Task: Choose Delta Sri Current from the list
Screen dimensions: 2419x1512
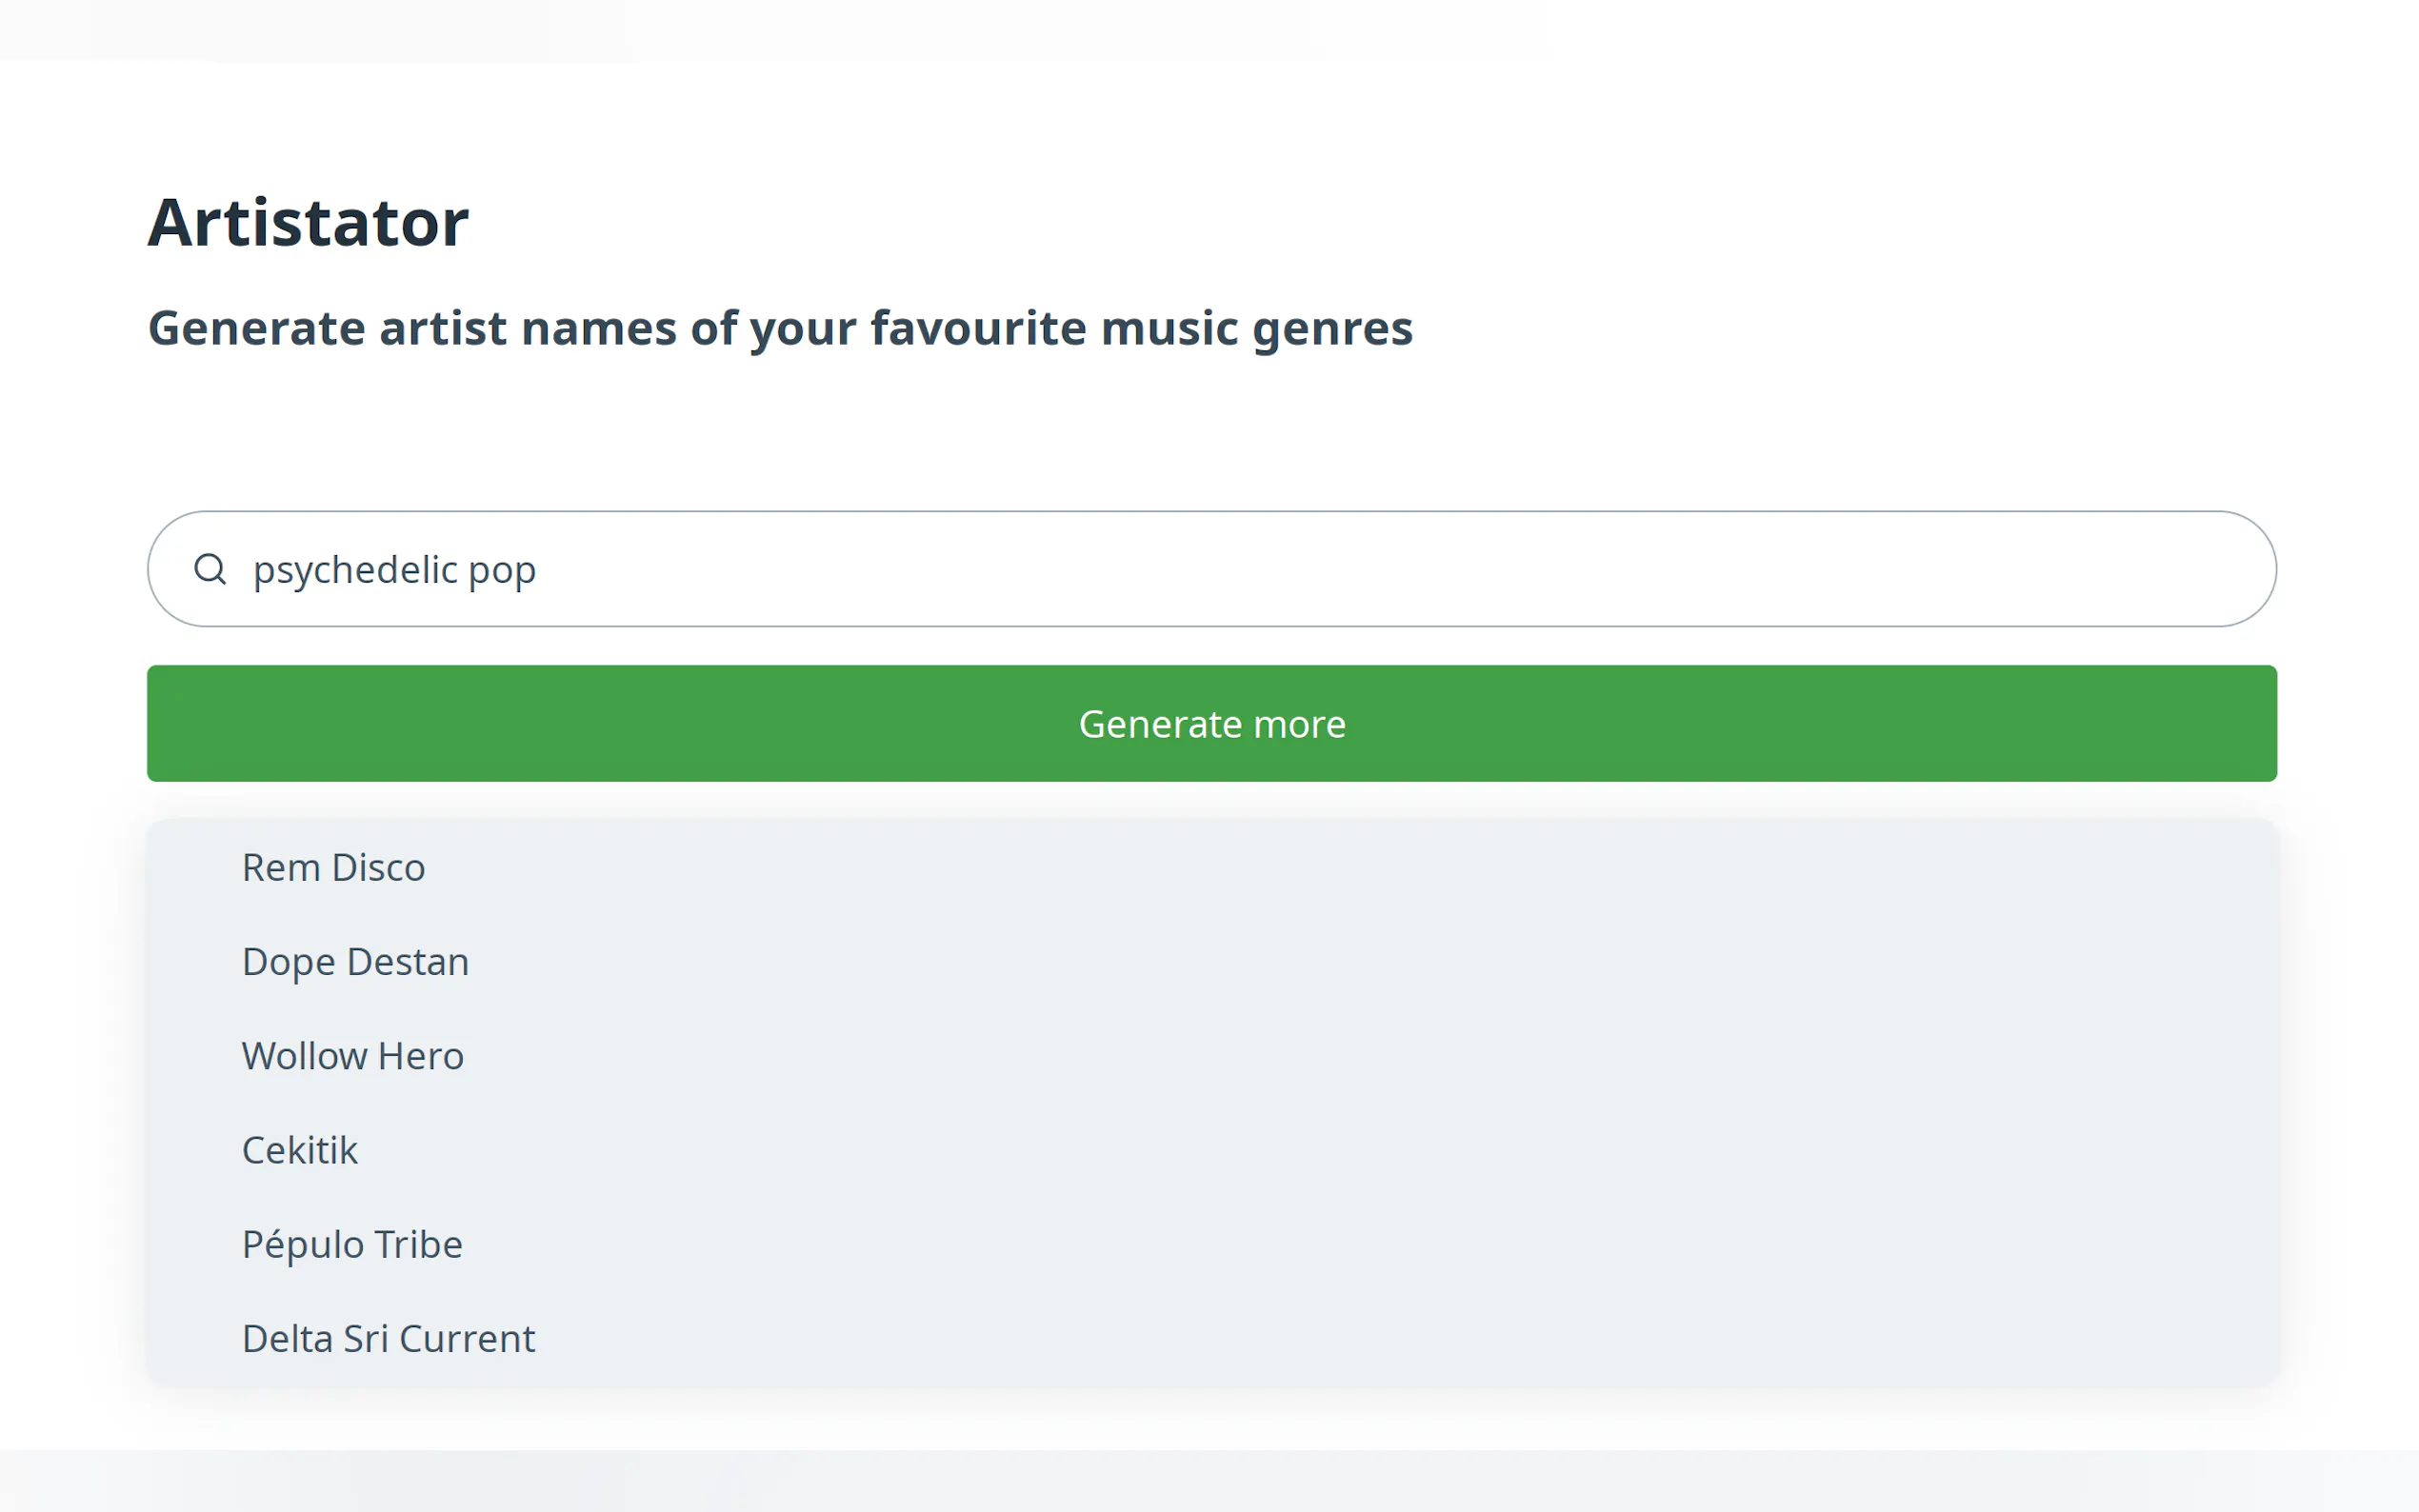Action: point(388,1338)
